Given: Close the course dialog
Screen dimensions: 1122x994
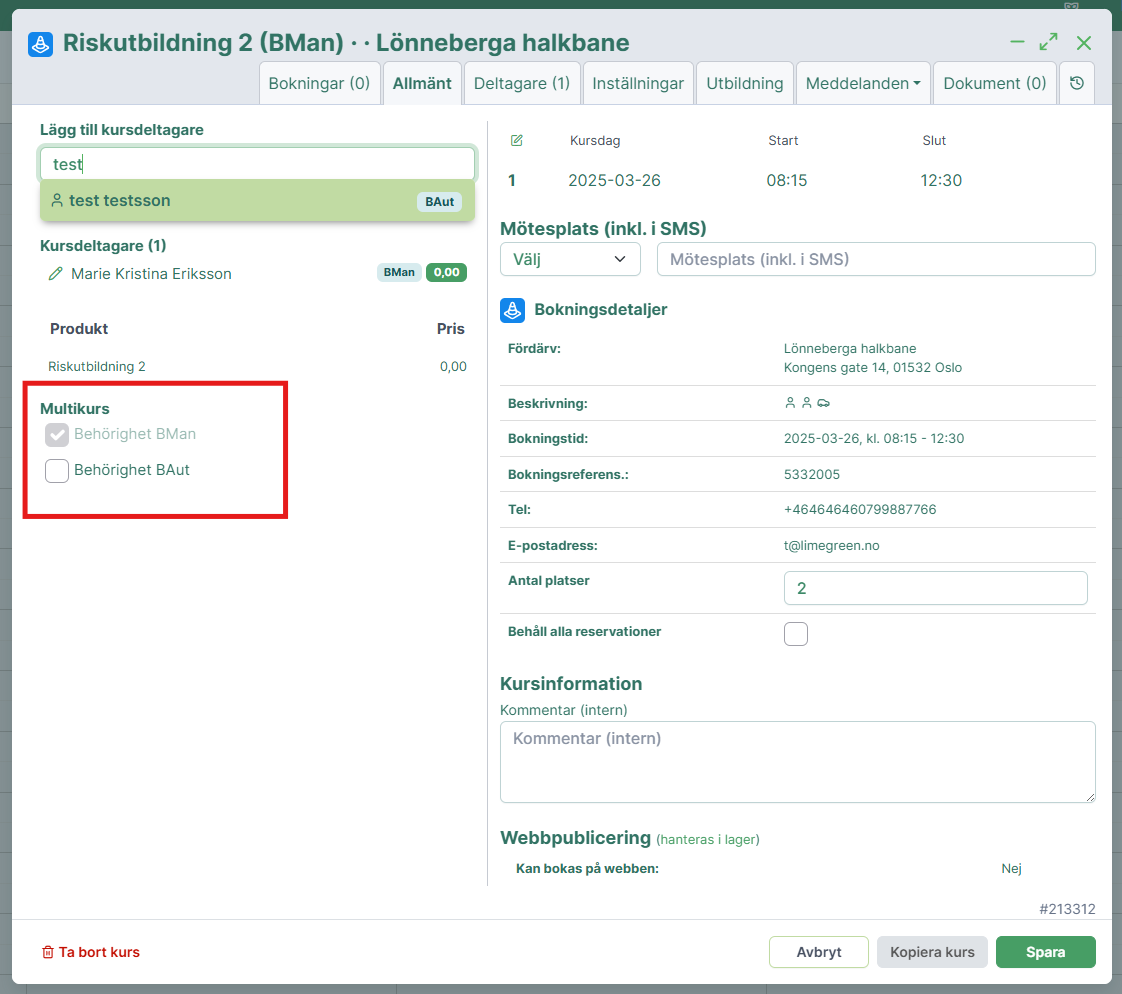Looking at the screenshot, I should click(x=1083, y=43).
